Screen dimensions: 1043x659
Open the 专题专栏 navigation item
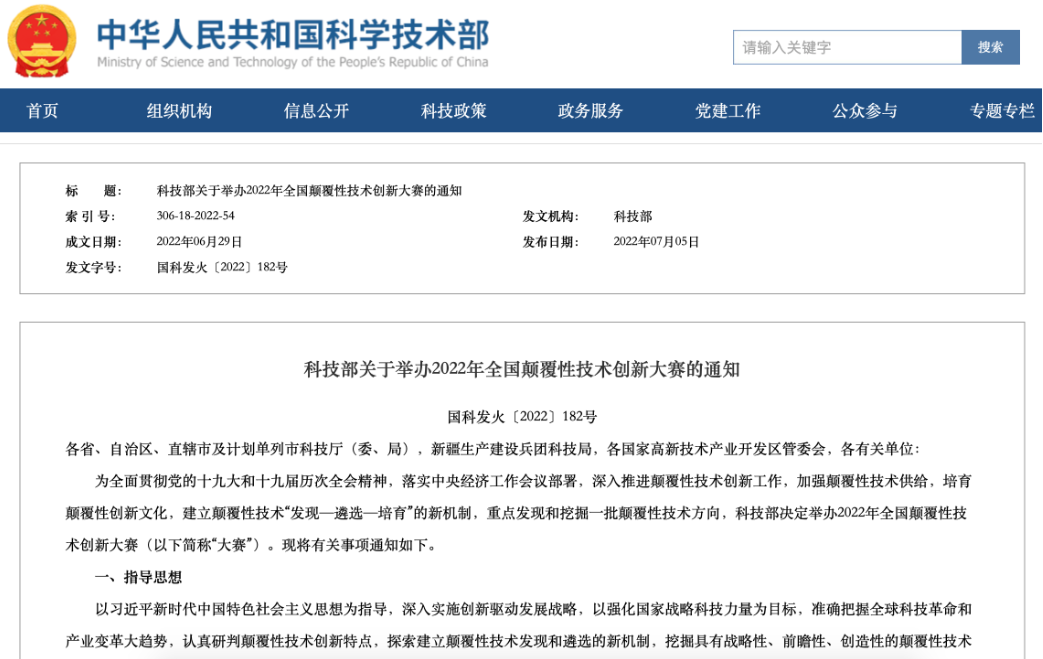1001,111
